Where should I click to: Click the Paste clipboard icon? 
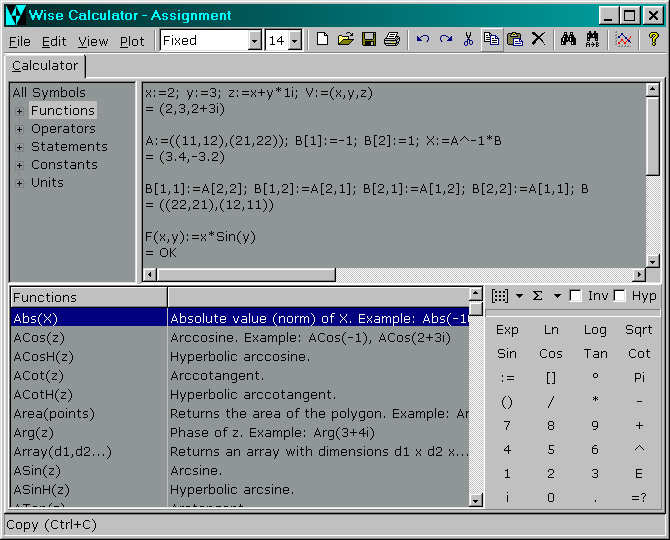(515, 40)
